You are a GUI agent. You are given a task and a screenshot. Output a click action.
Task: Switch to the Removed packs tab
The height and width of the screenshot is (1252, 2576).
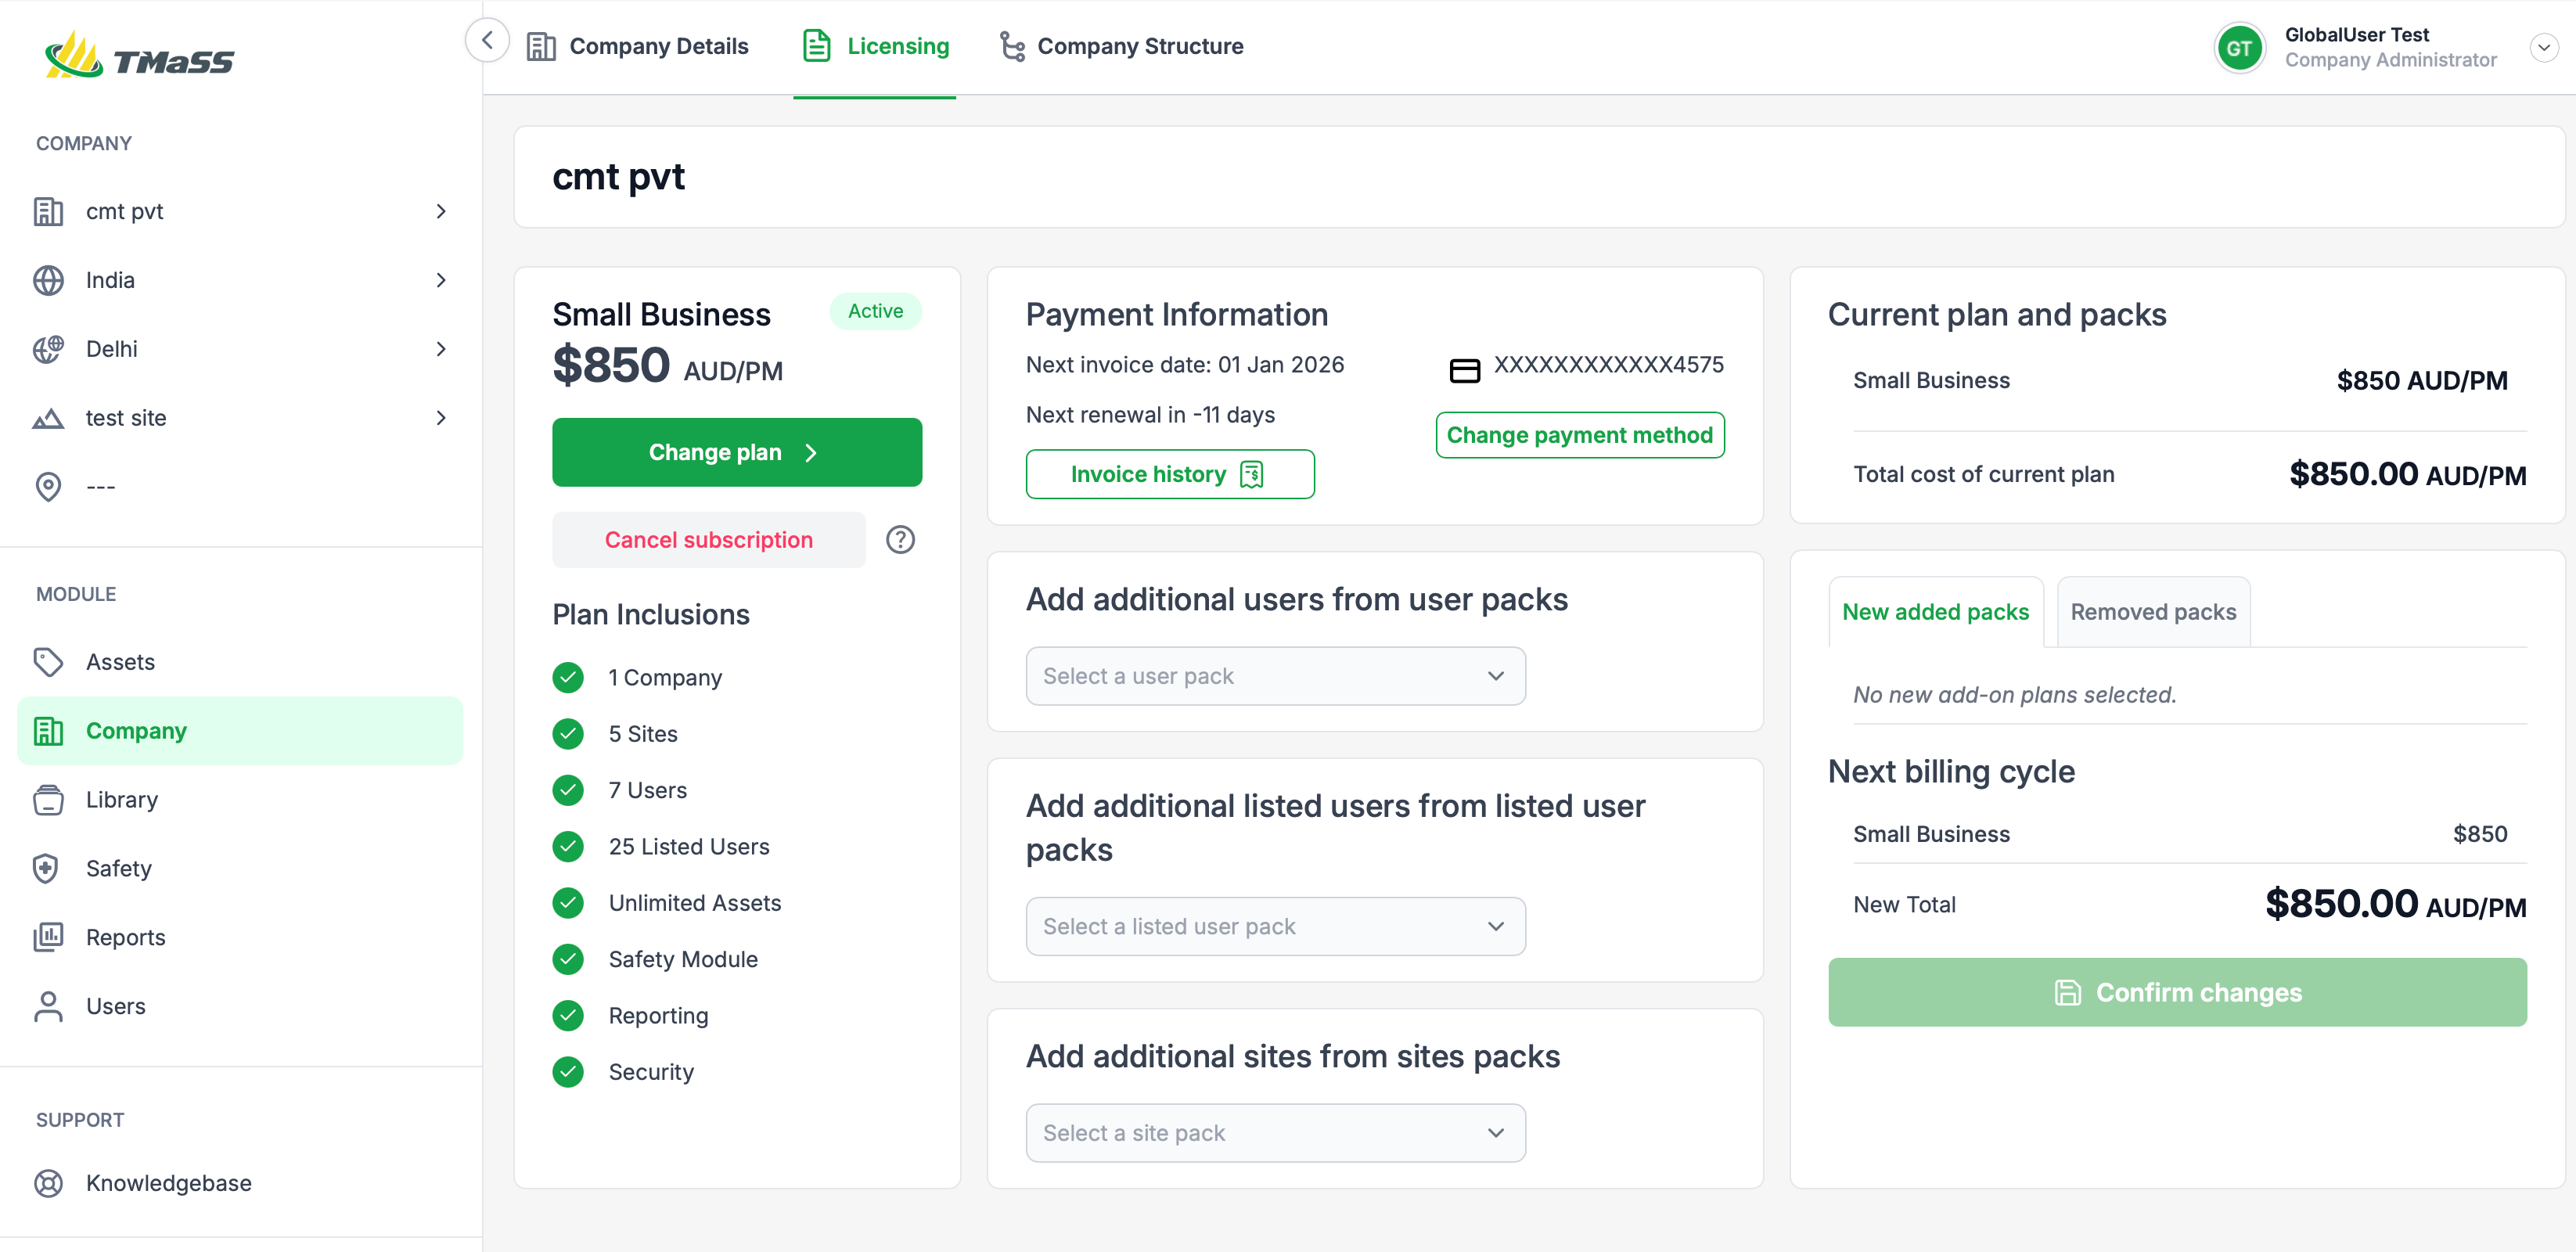point(2152,612)
